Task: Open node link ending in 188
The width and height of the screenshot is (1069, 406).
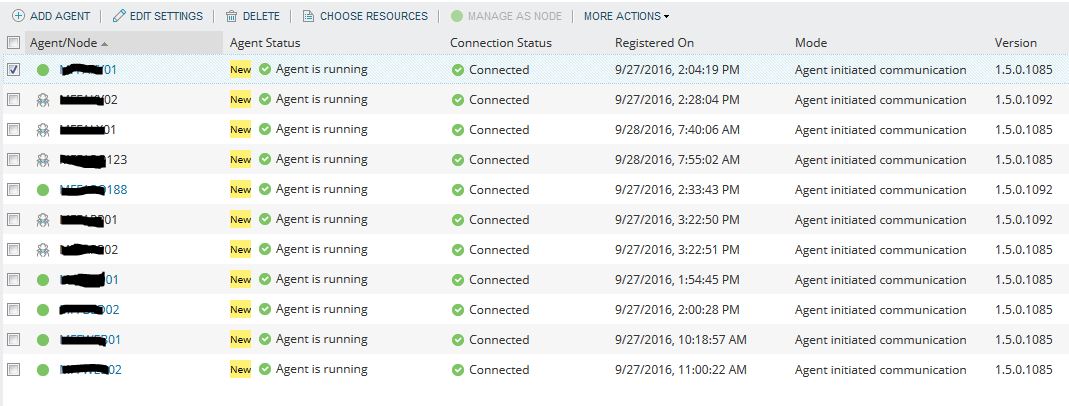Action: pos(93,189)
